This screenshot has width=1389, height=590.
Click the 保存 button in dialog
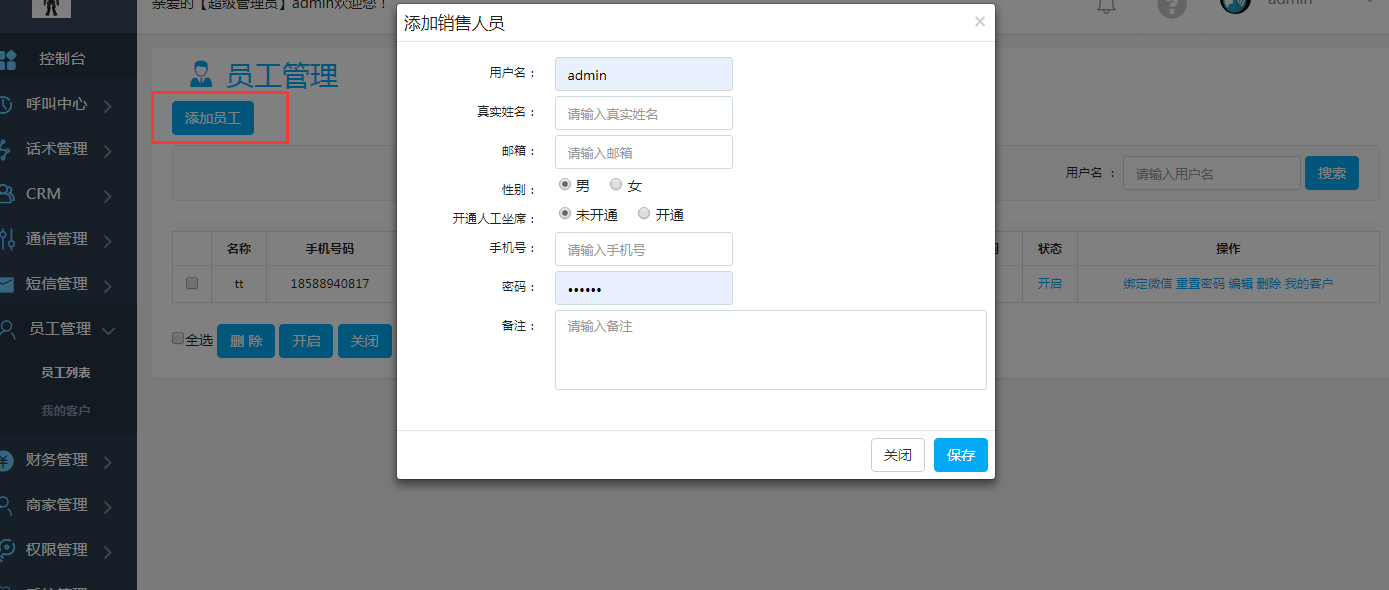coord(960,455)
